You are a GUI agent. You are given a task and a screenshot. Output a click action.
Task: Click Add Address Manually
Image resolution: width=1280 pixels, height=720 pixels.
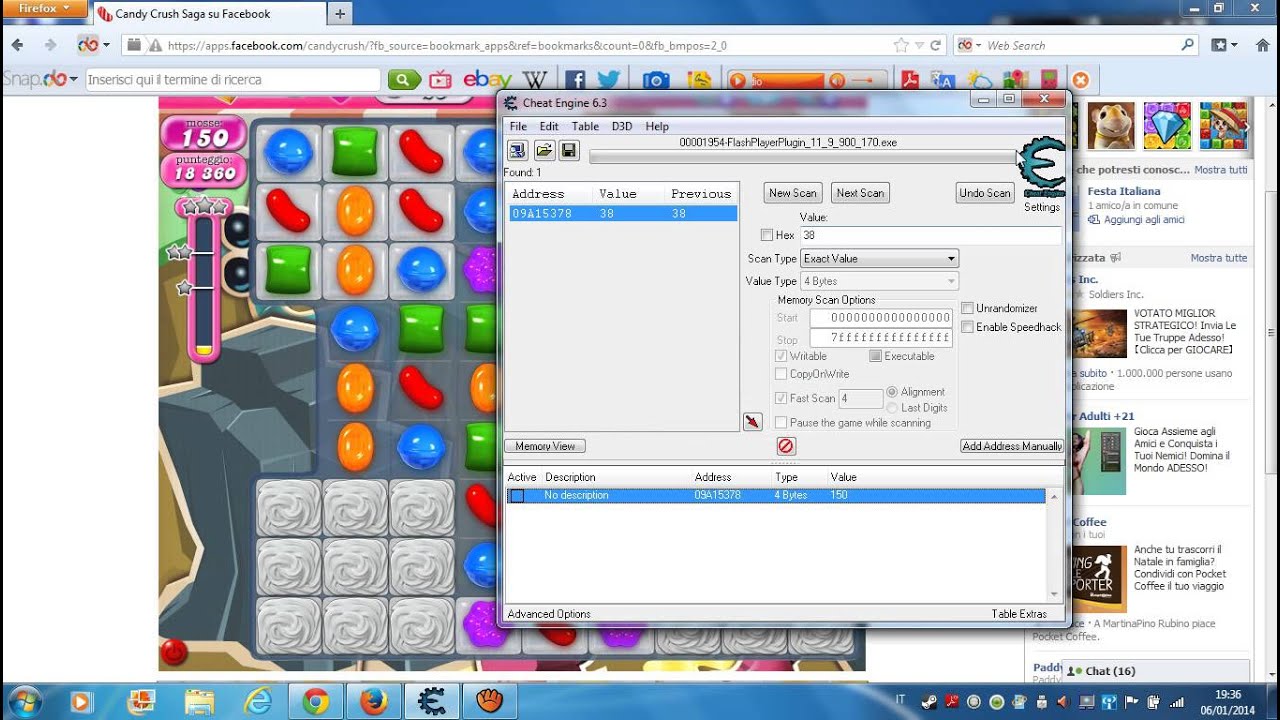click(1012, 446)
